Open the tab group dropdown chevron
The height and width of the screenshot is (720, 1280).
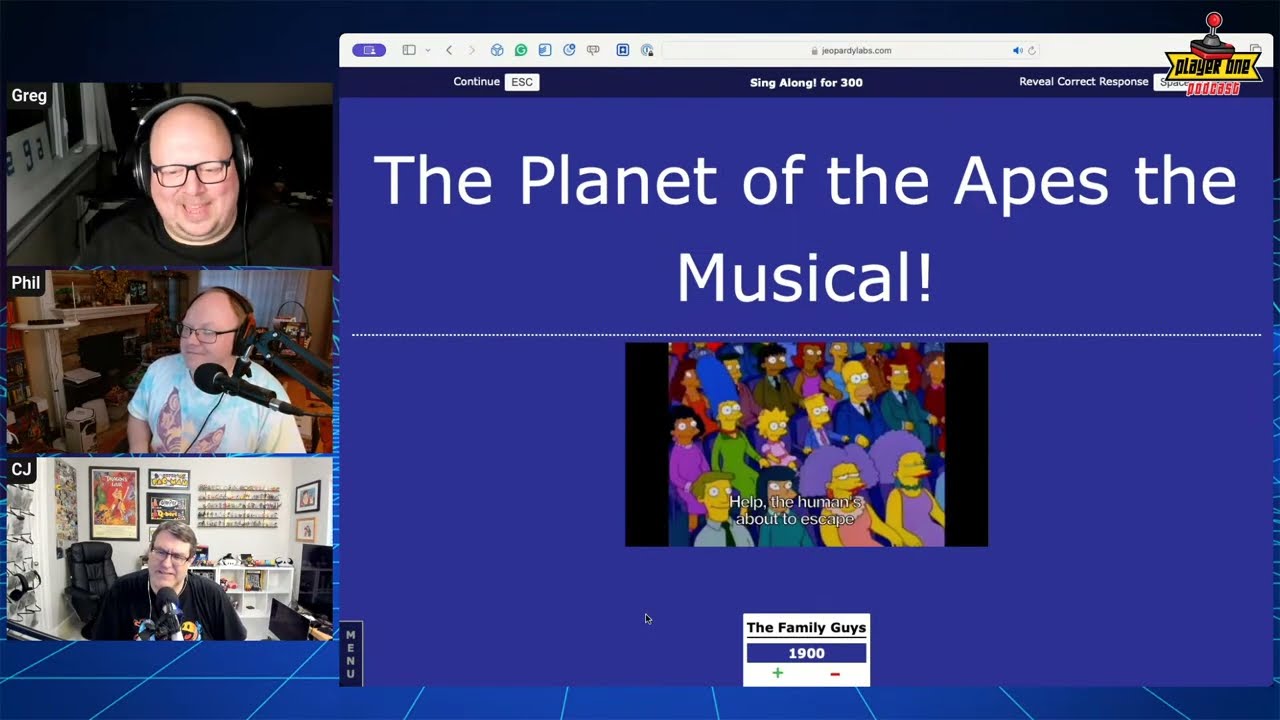coord(427,50)
